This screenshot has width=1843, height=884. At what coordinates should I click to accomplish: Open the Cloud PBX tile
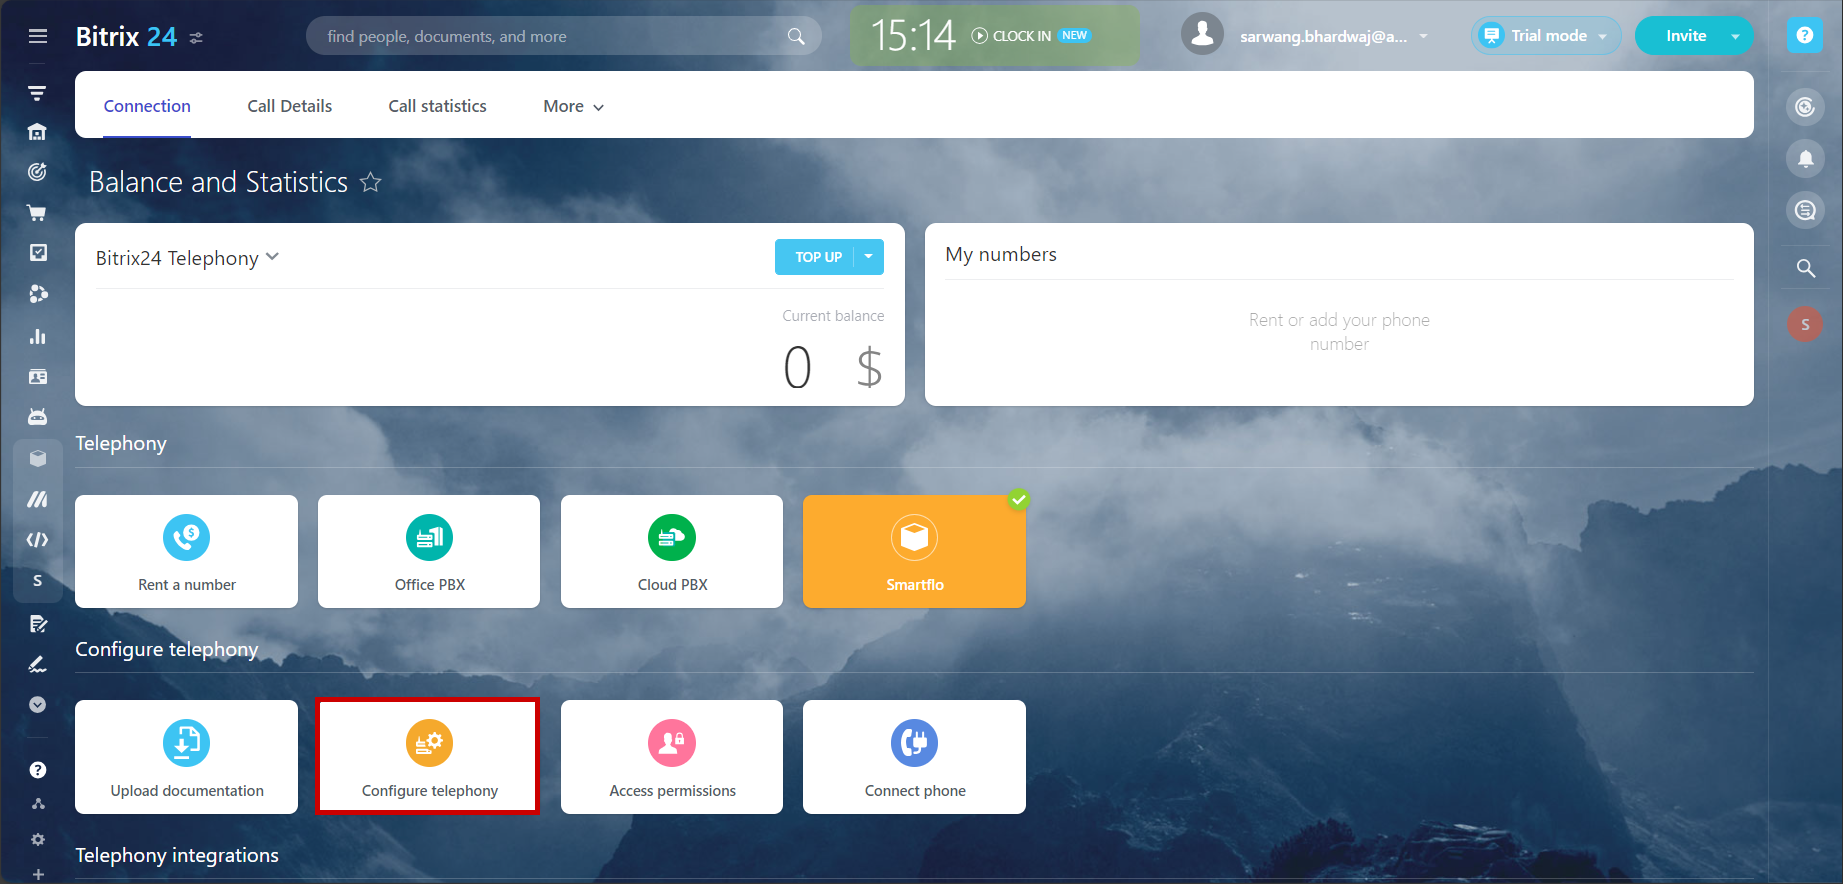point(672,551)
